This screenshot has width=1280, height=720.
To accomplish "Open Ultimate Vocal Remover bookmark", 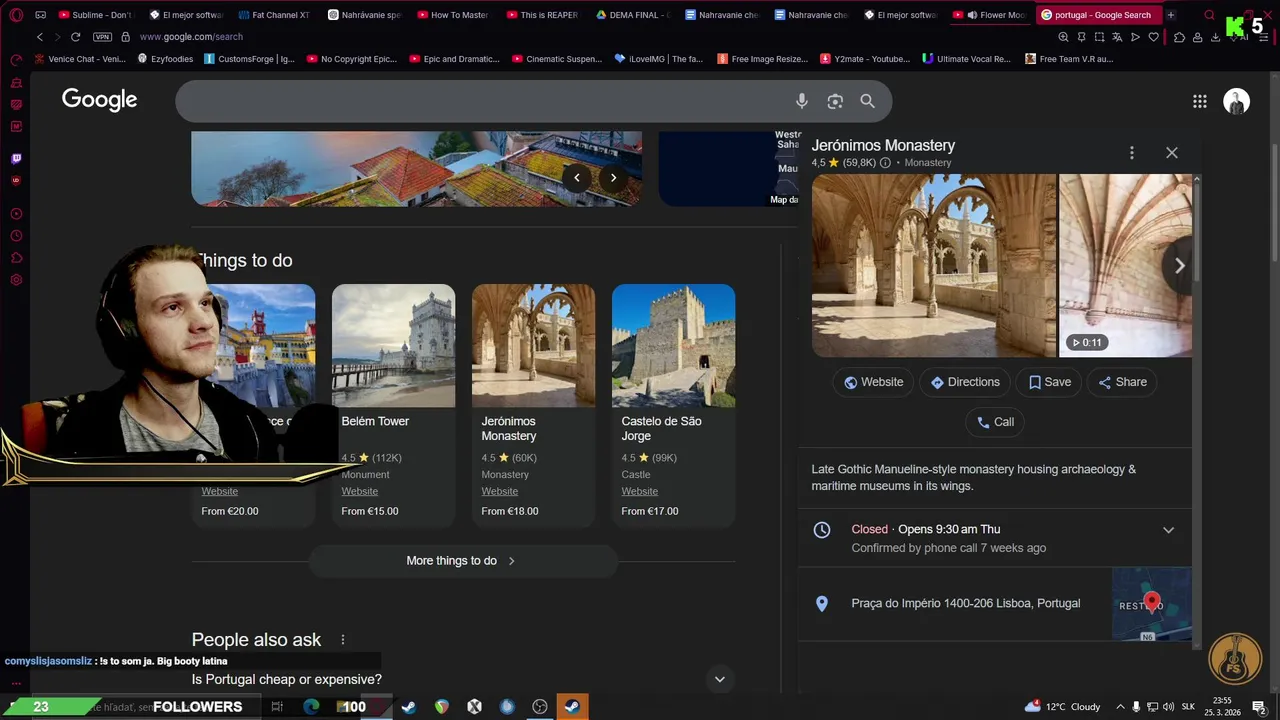I will [x=966, y=59].
